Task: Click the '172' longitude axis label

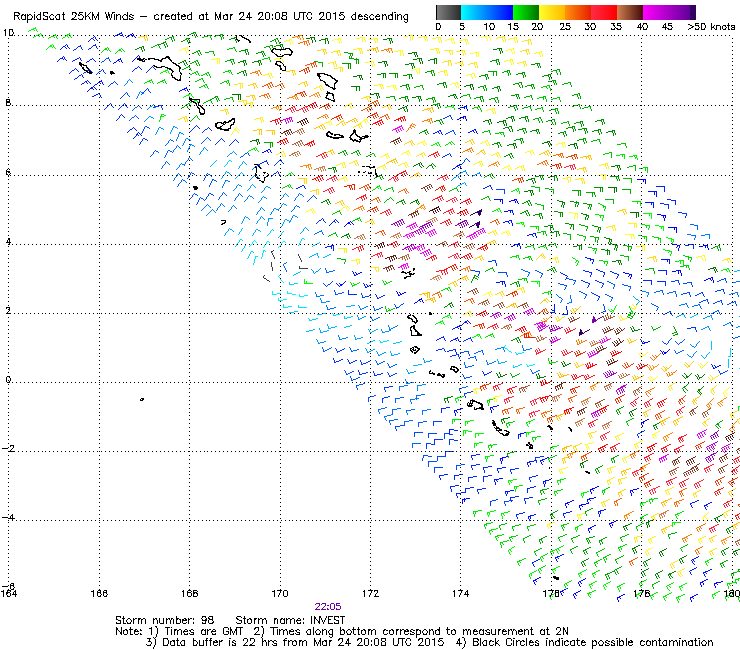Action: click(370, 593)
